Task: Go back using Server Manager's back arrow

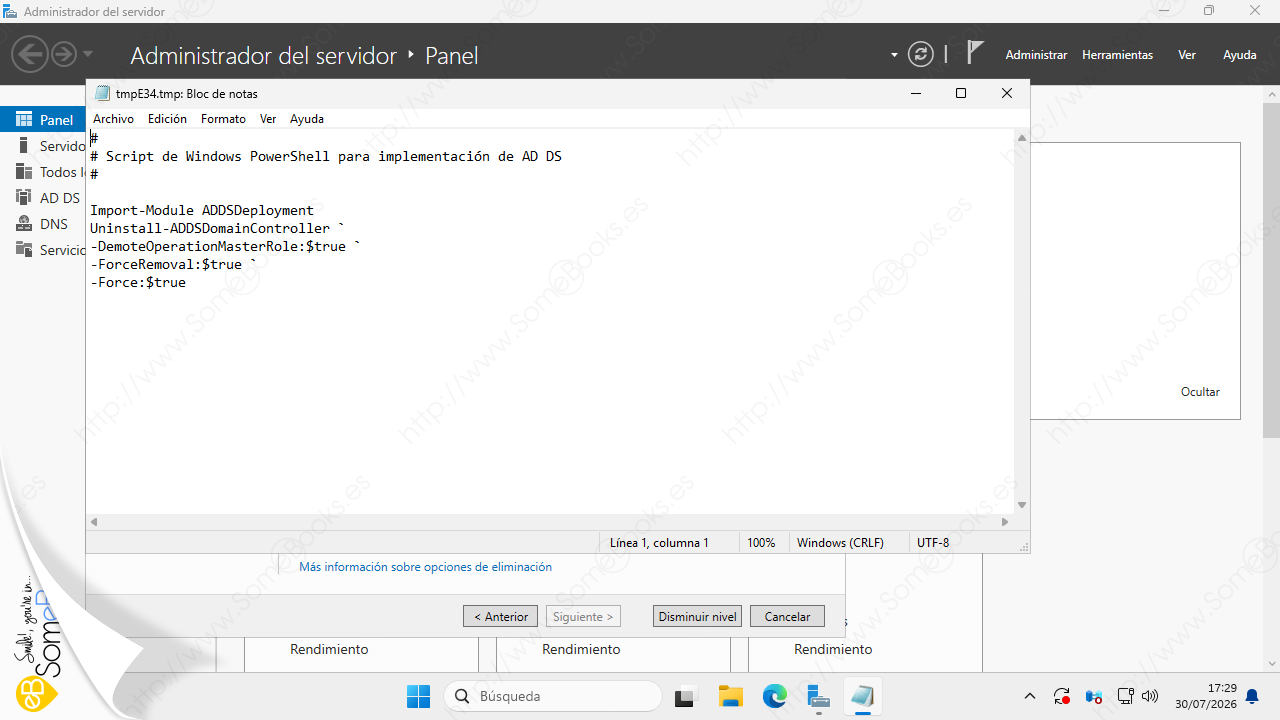Action: (30, 54)
